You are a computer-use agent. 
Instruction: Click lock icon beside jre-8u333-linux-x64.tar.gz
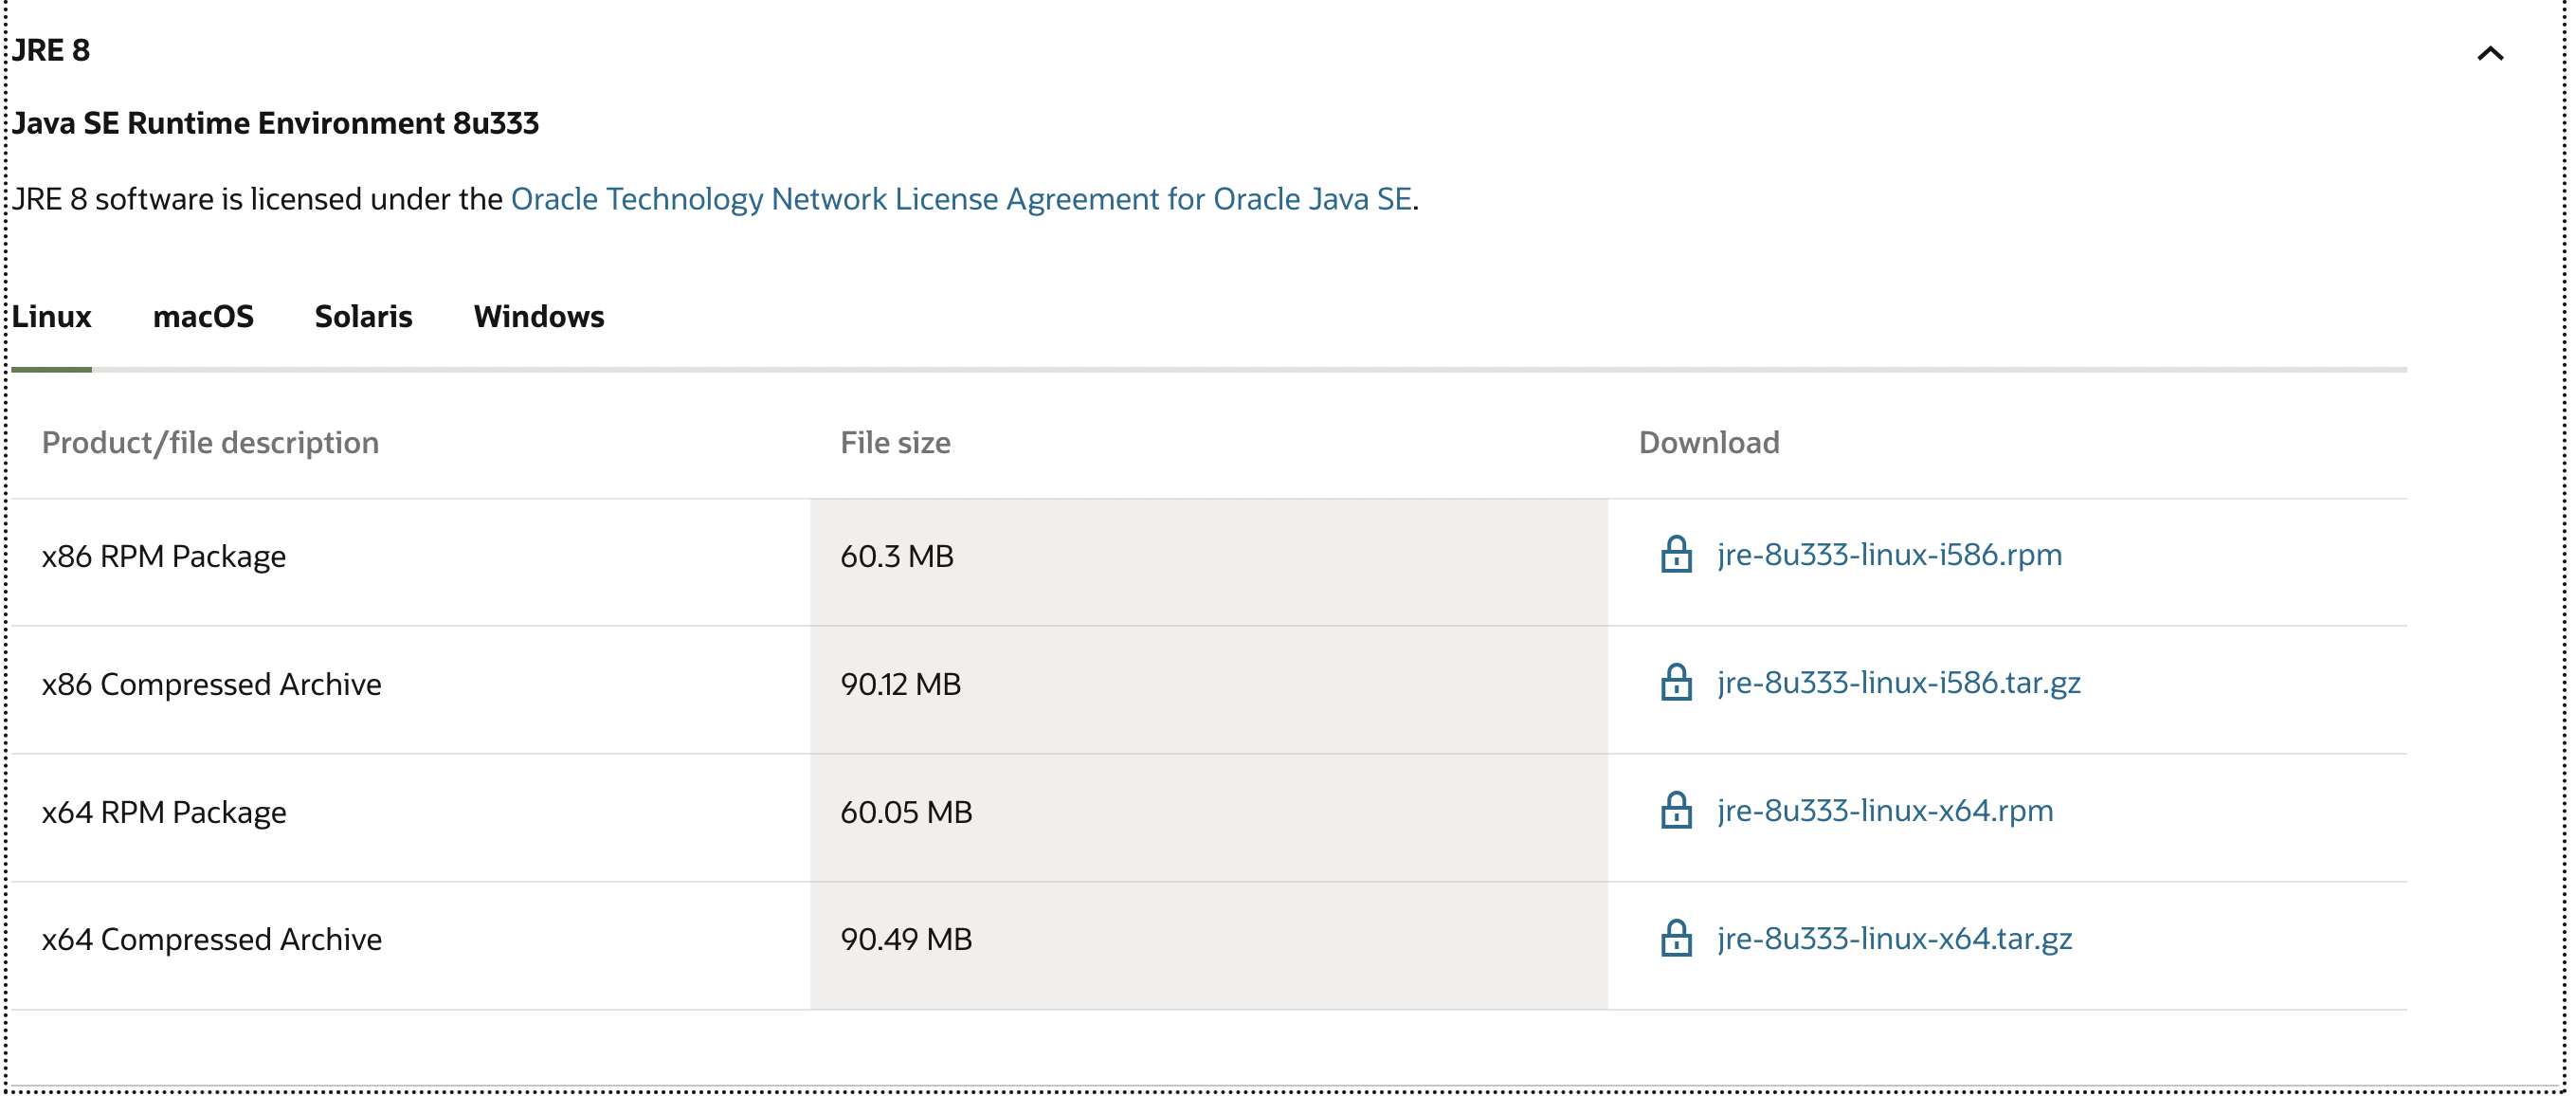(1676, 939)
